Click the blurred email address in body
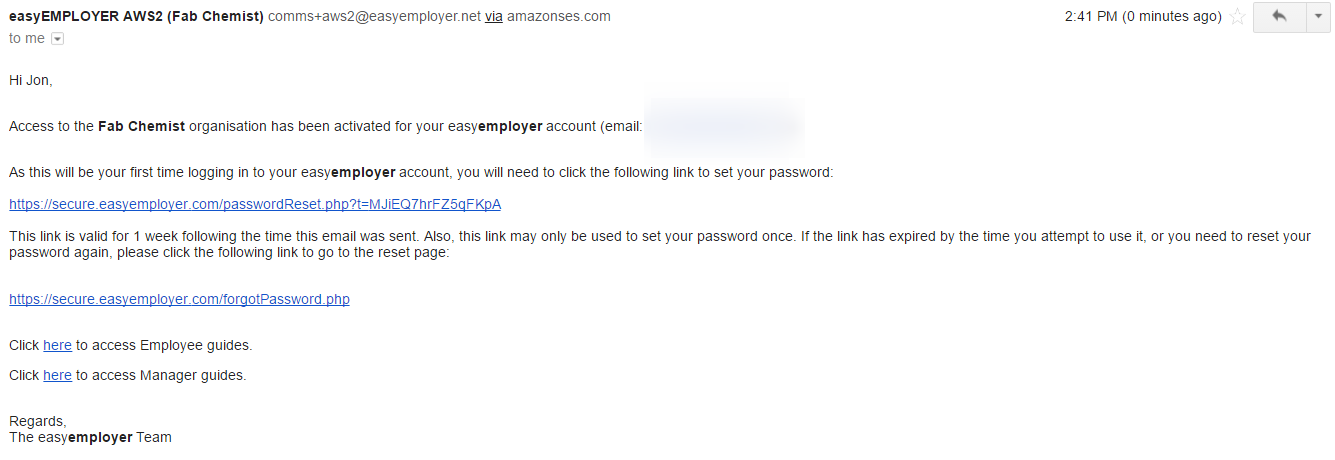Screen dimensions: 1335x460 (723, 127)
